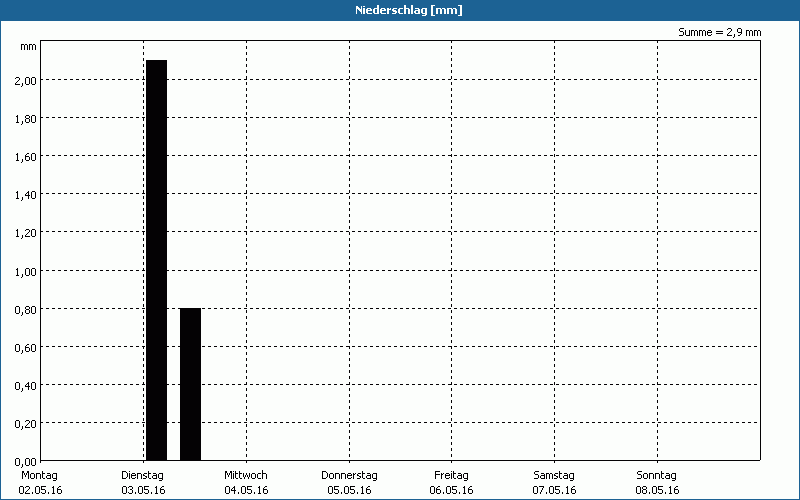The height and width of the screenshot is (500, 800).
Task: Click the 1,60 y-axis value
Action: [x=26, y=157]
